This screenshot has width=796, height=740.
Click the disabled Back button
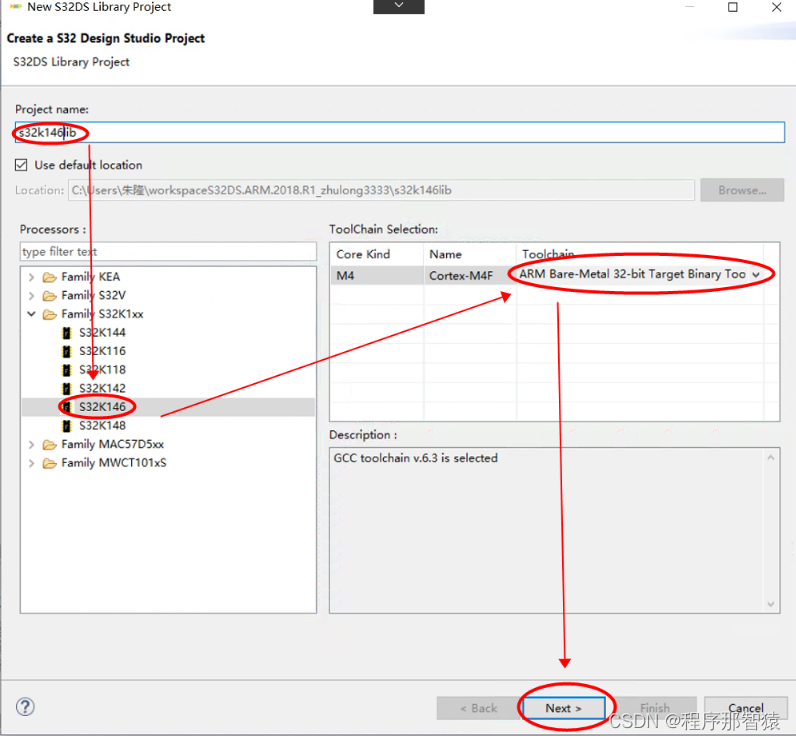(x=478, y=708)
